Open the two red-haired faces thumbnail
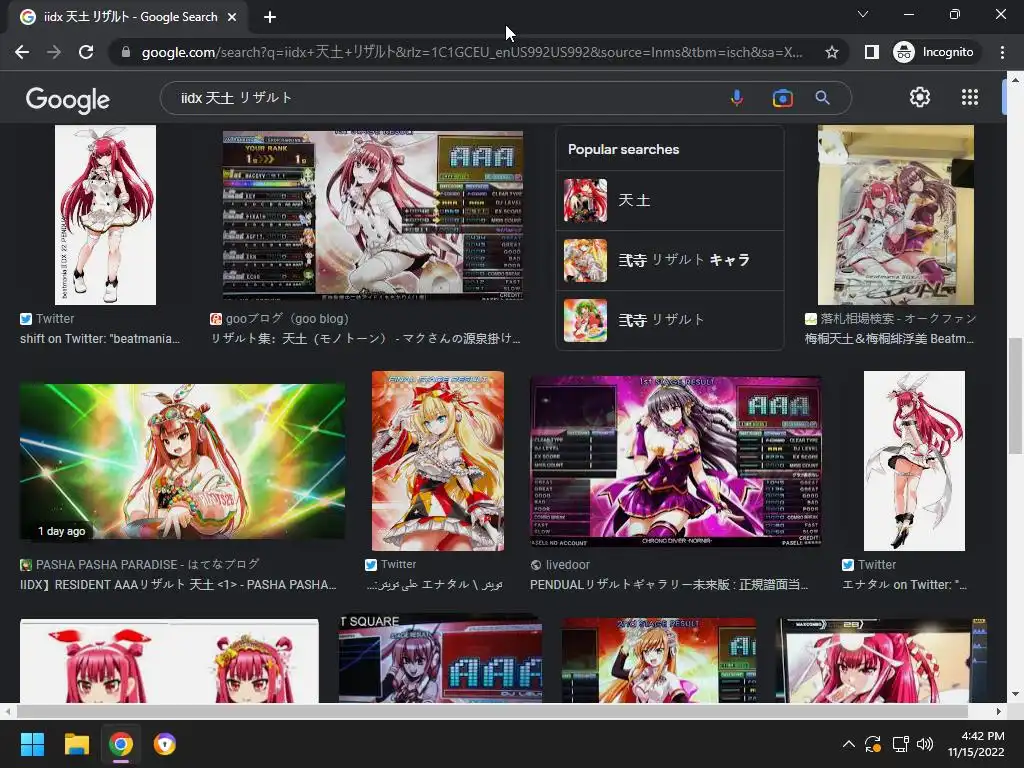 tap(169, 661)
